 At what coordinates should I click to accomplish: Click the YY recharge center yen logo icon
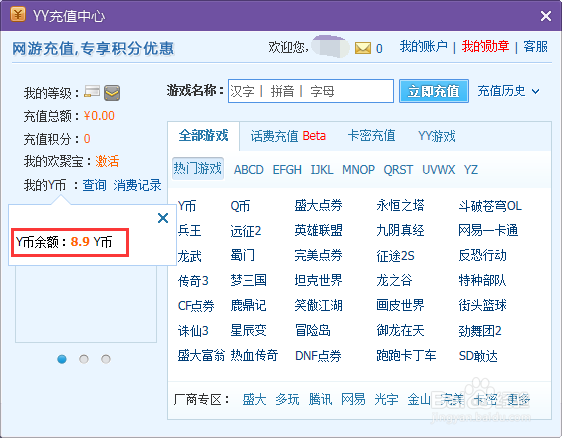(x=18, y=15)
